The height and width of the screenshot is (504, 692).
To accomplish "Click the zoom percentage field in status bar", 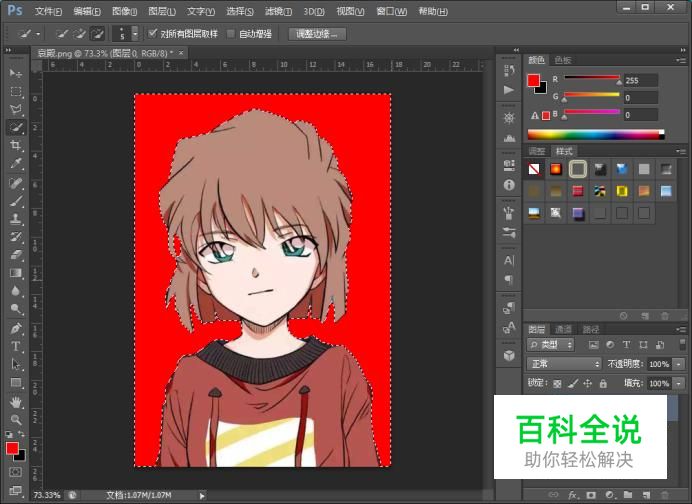I will (47, 496).
